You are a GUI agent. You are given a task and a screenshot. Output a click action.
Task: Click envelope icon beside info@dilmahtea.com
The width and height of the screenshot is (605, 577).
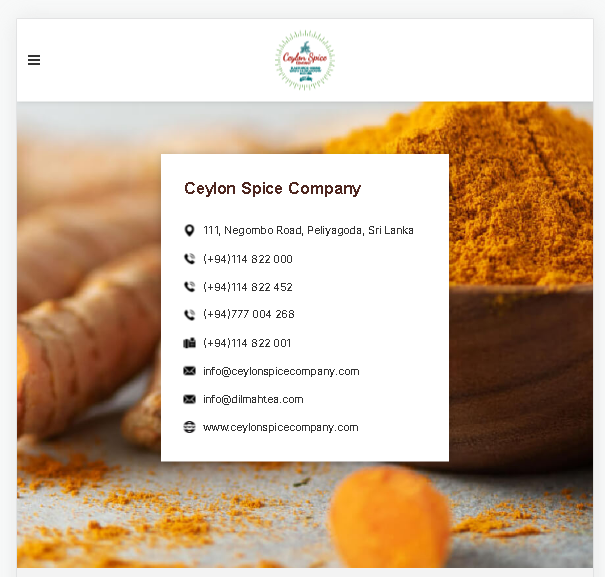click(189, 399)
